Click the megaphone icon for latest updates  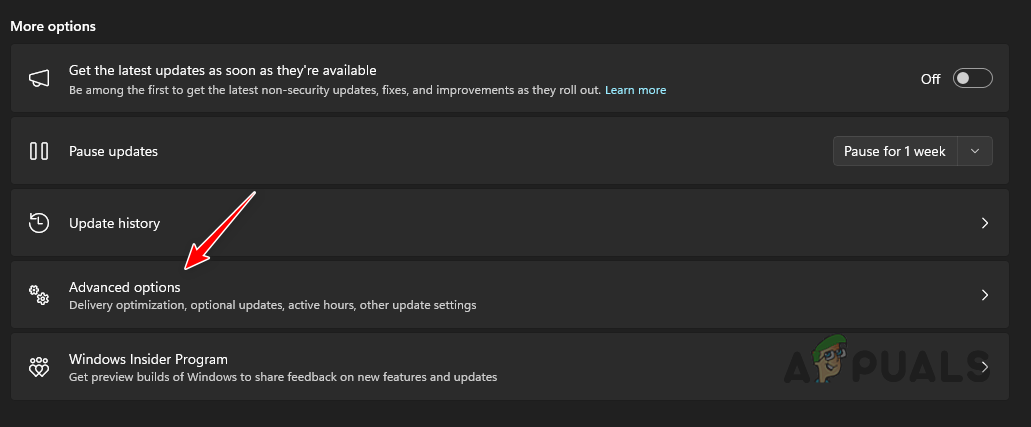tap(39, 79)
